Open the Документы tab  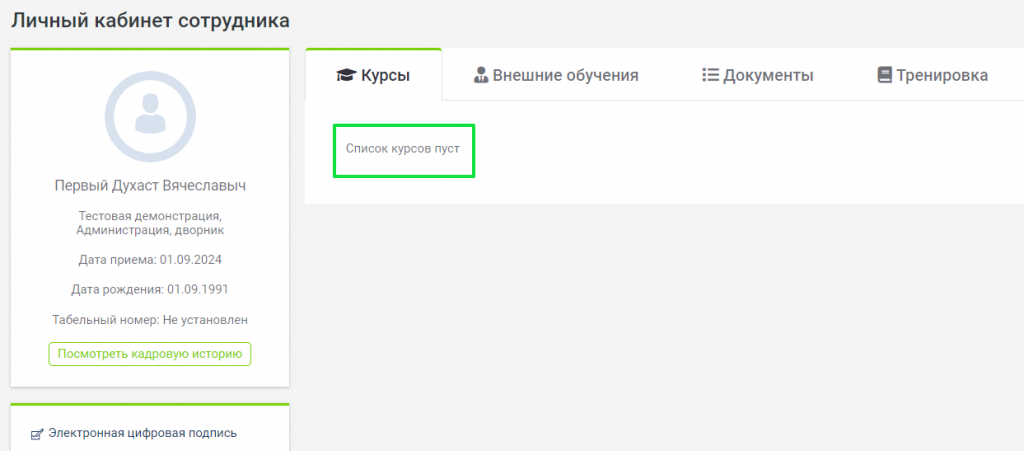click(758, 75)
